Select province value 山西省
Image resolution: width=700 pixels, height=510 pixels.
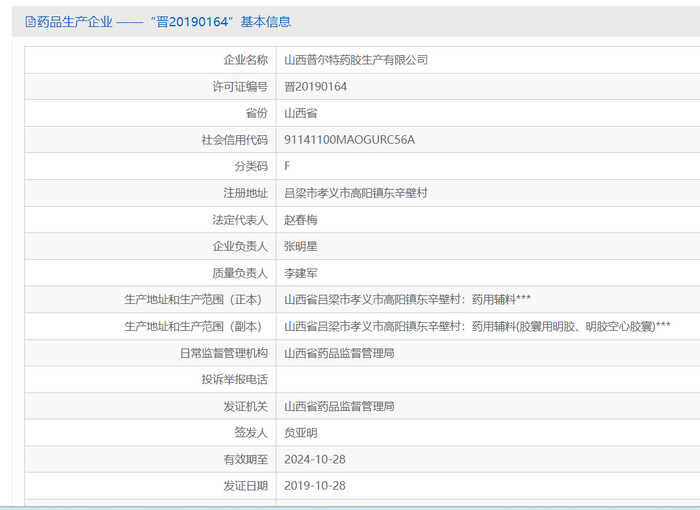300,113
